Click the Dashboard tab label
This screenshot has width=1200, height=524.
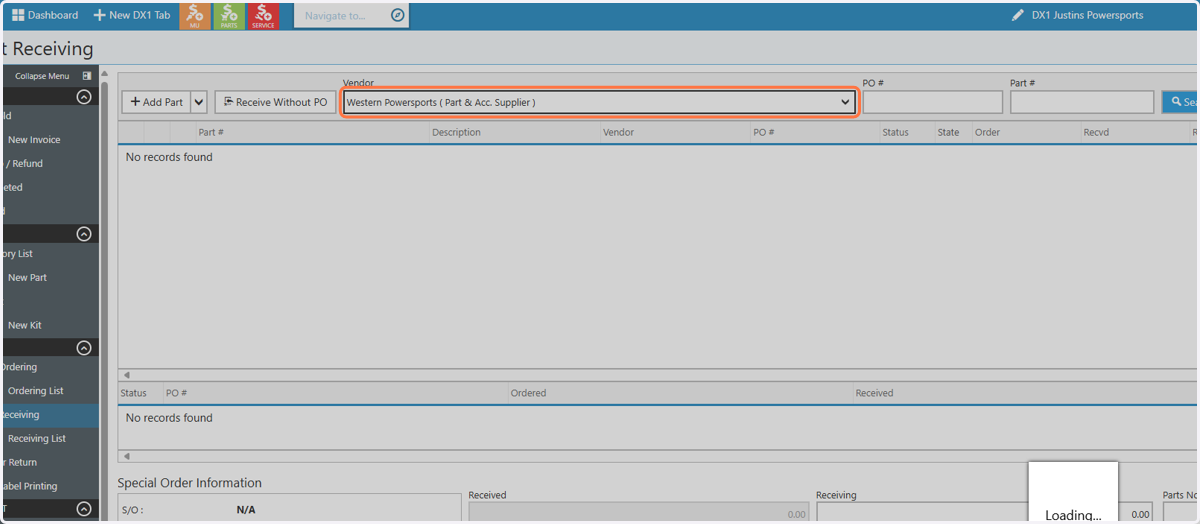[53, 15]
